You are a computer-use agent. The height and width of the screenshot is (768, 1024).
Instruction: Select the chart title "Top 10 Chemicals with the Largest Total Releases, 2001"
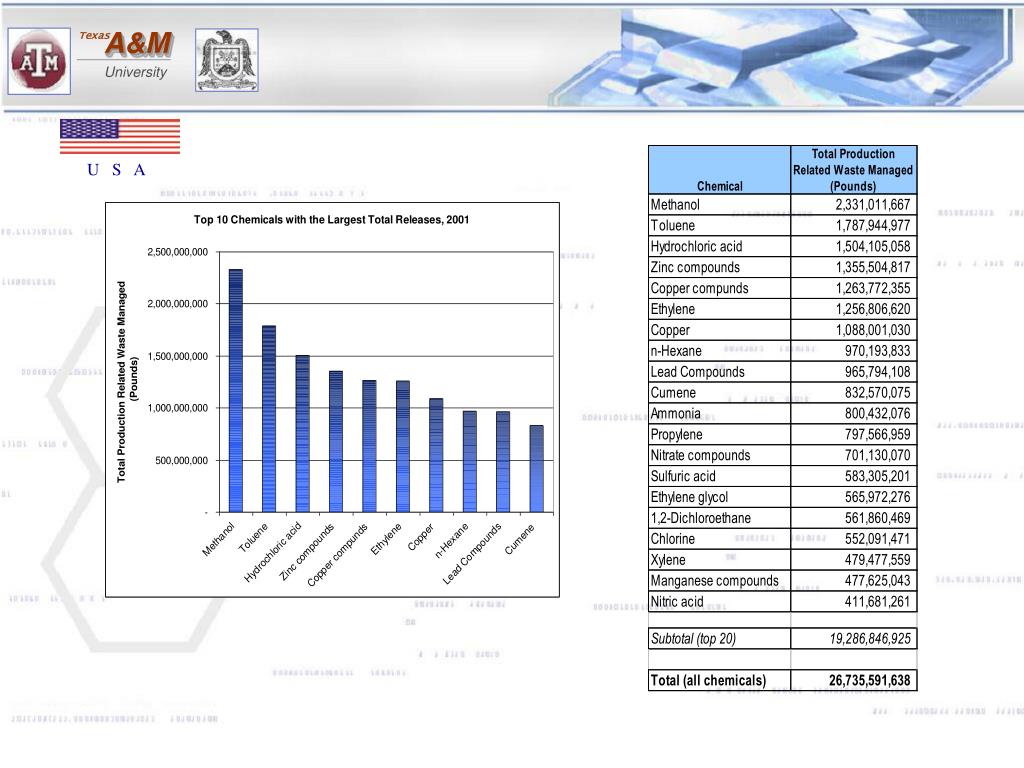tap(332, 219)
